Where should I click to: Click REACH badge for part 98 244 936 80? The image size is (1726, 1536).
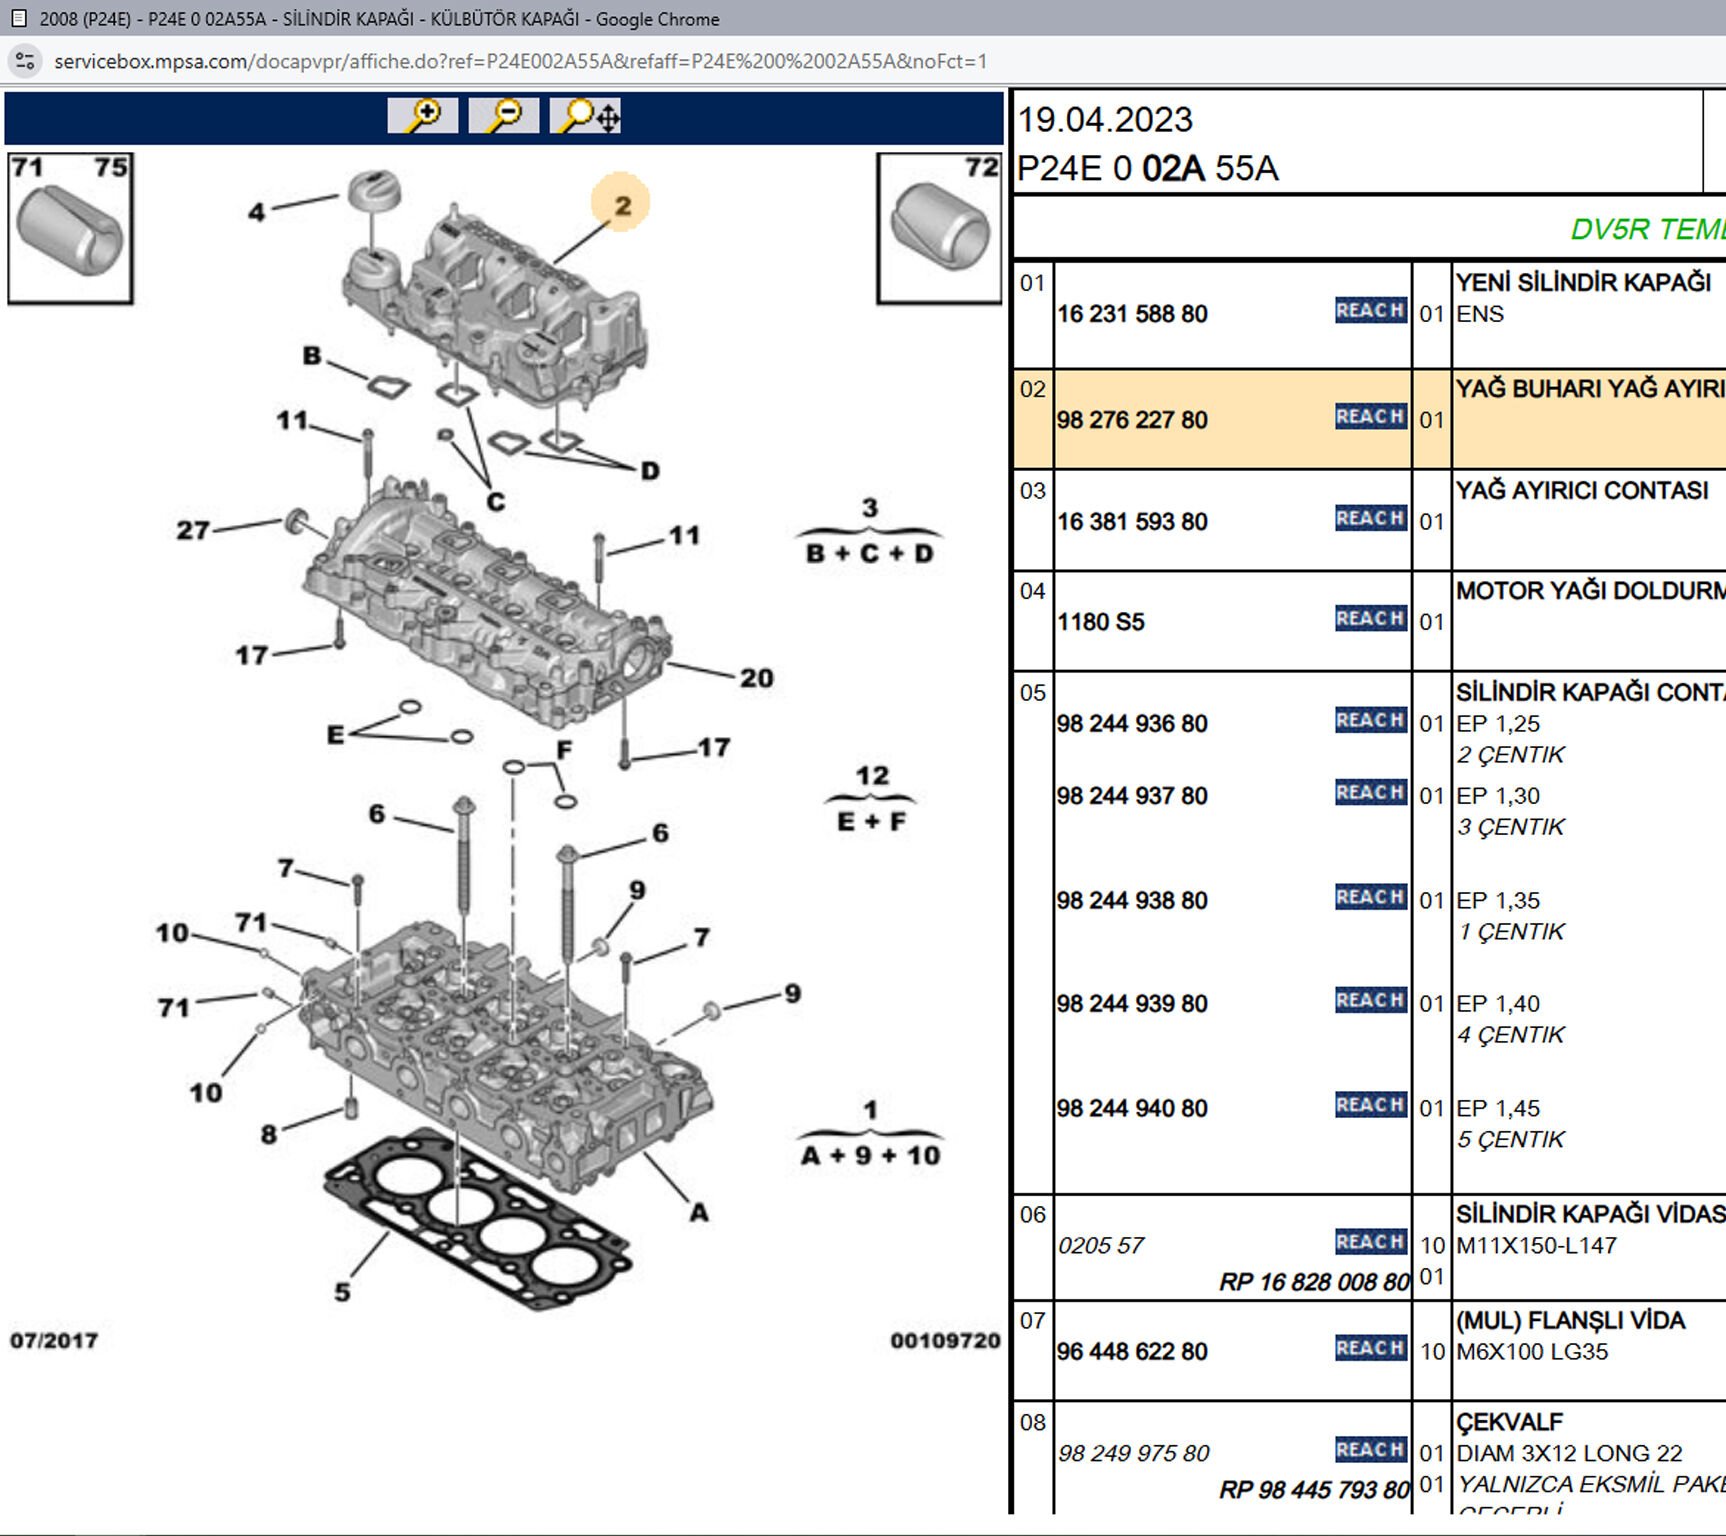click(1370, 721)
